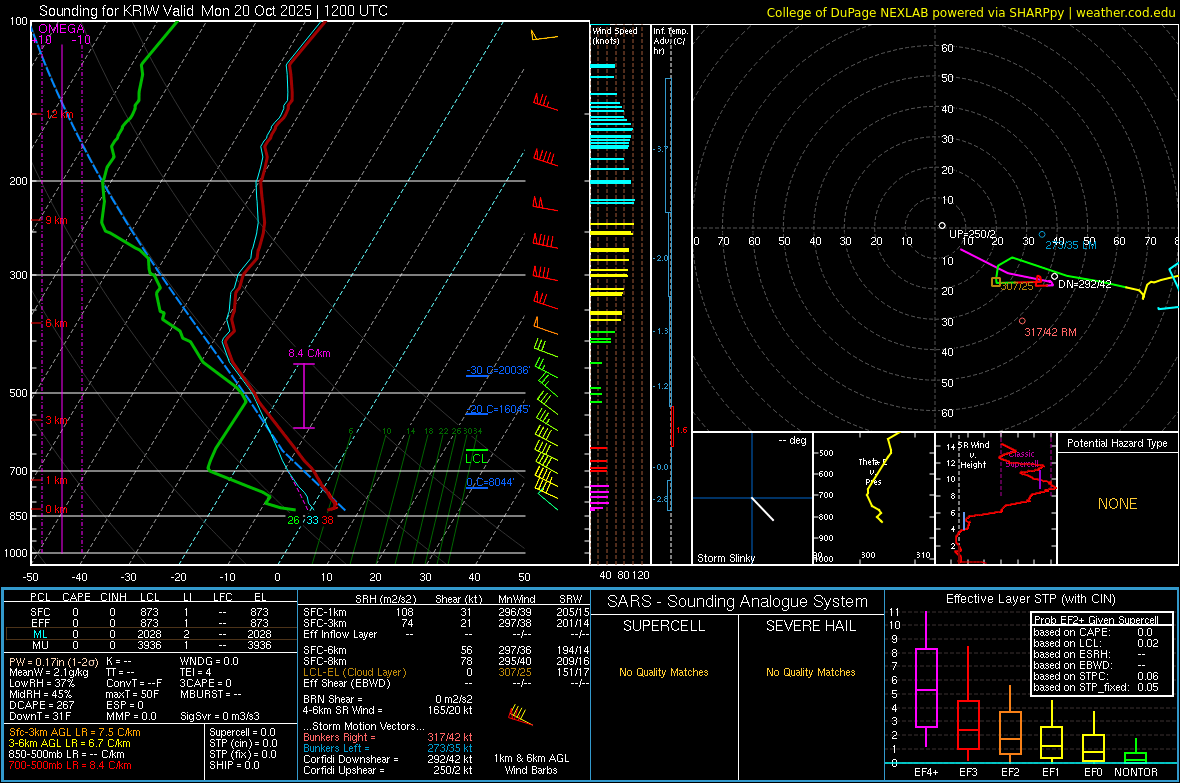The image size is (1180, 783).
Task: Select the highlighted ML parcel row
Action: 149,634
